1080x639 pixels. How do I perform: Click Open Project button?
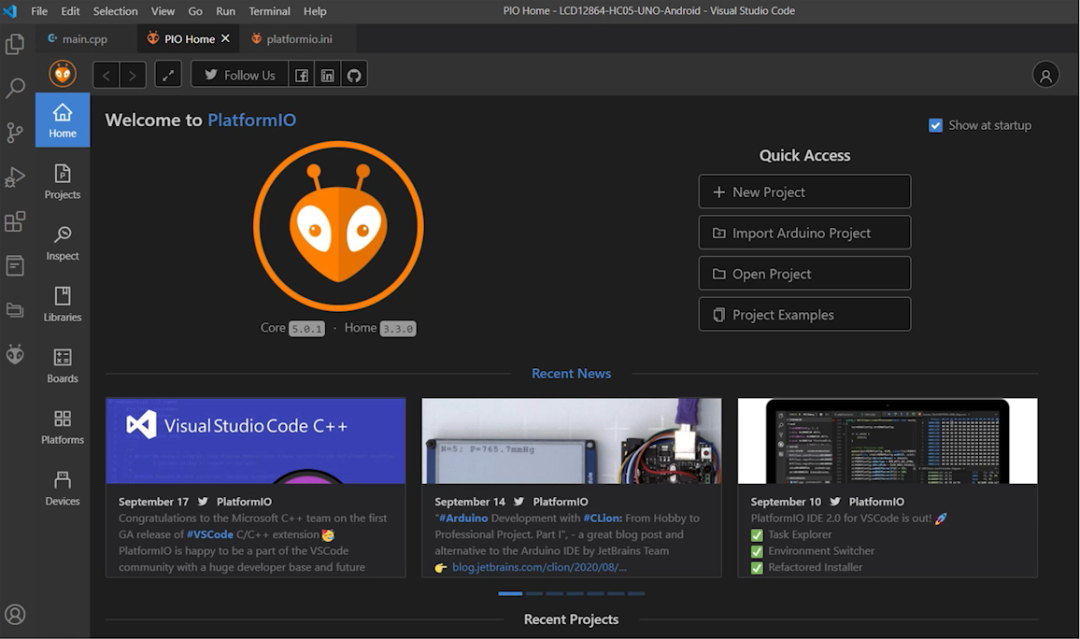click(804, 273)
